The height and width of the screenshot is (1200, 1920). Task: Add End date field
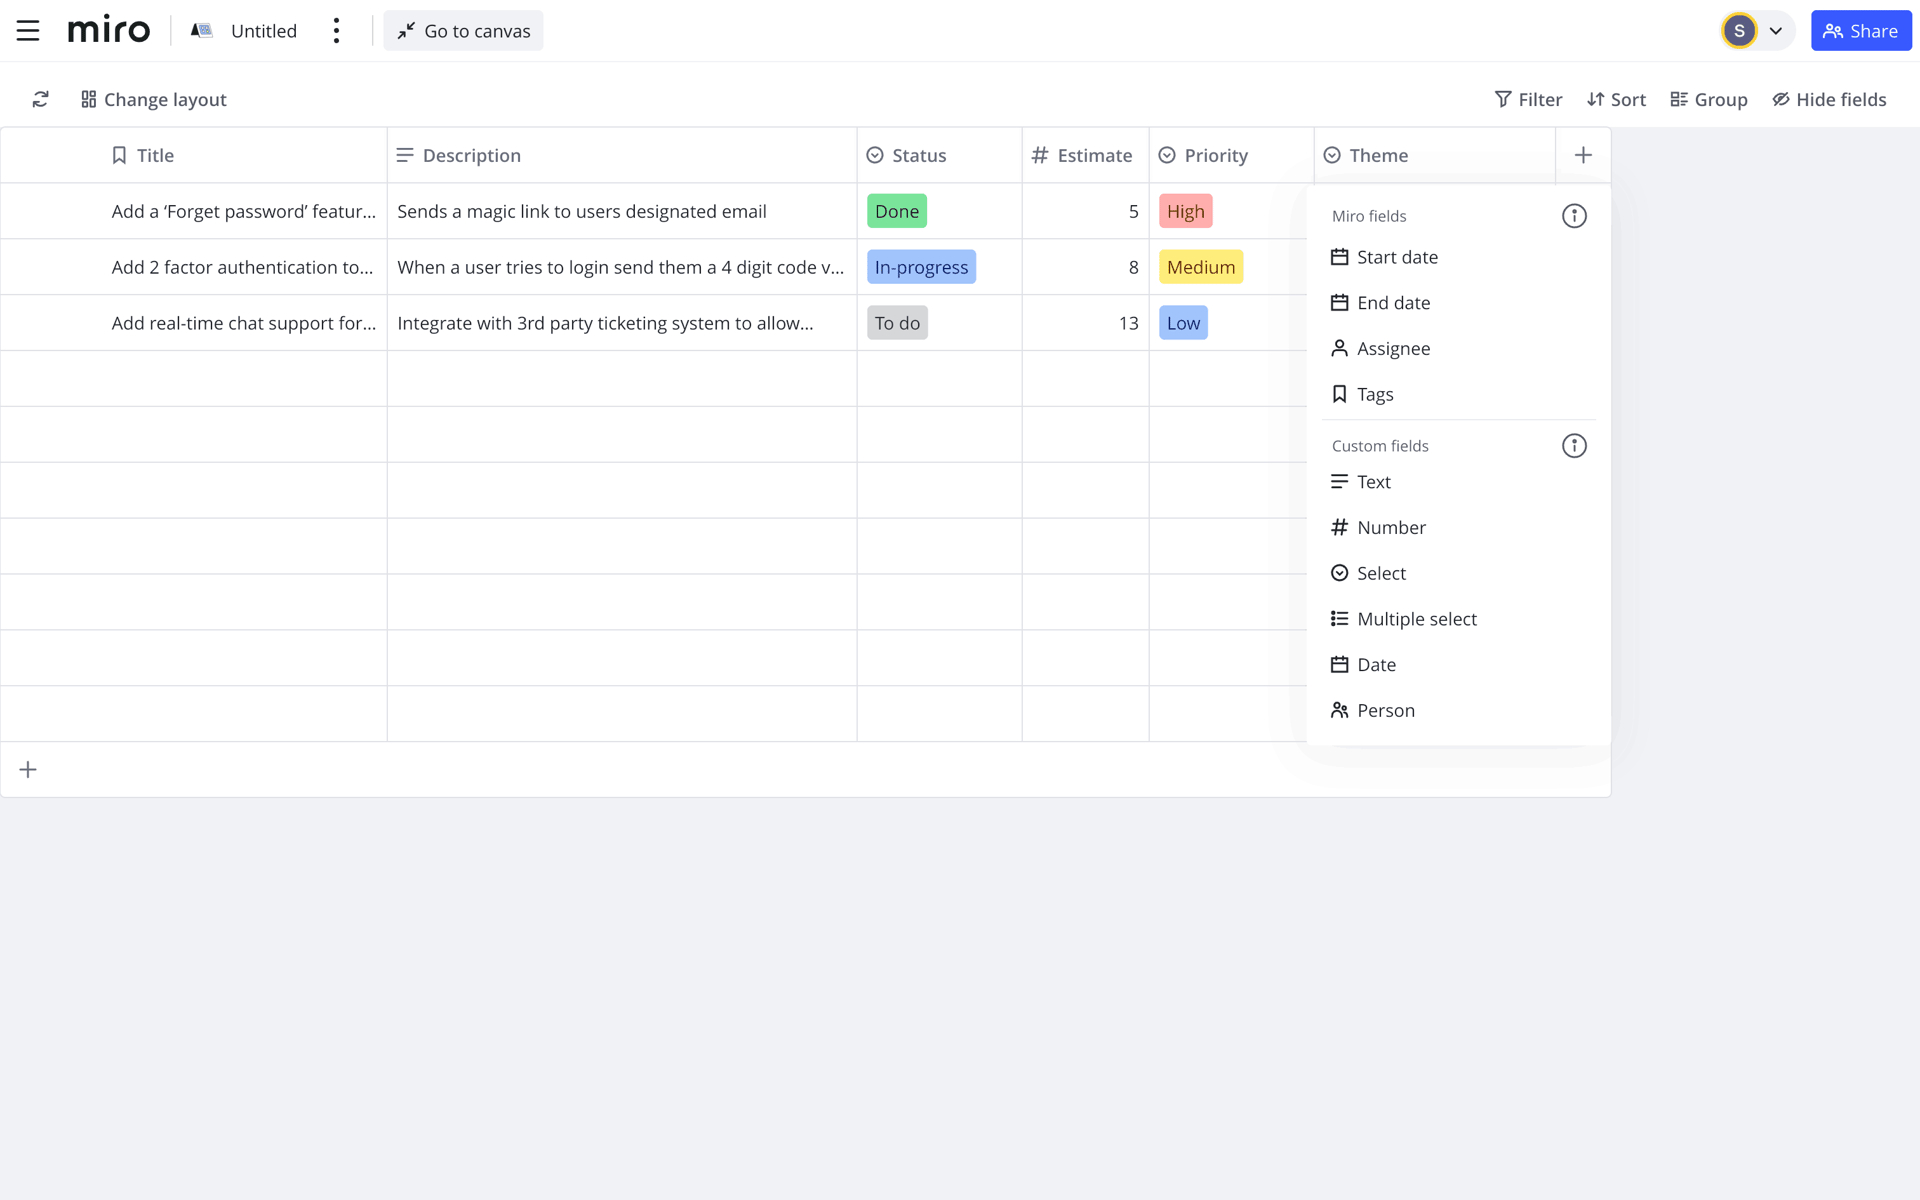point(1458,303)
